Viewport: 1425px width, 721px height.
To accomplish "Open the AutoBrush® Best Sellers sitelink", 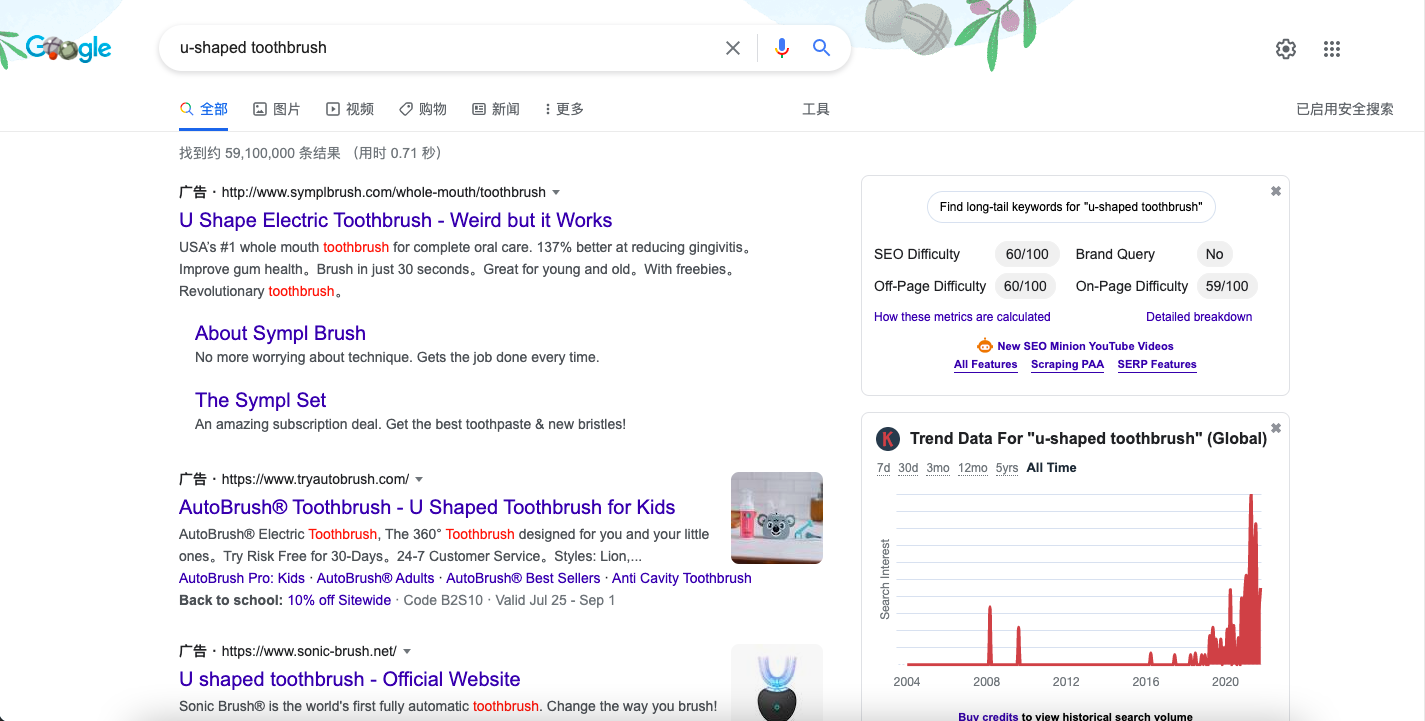I will 523,578.
